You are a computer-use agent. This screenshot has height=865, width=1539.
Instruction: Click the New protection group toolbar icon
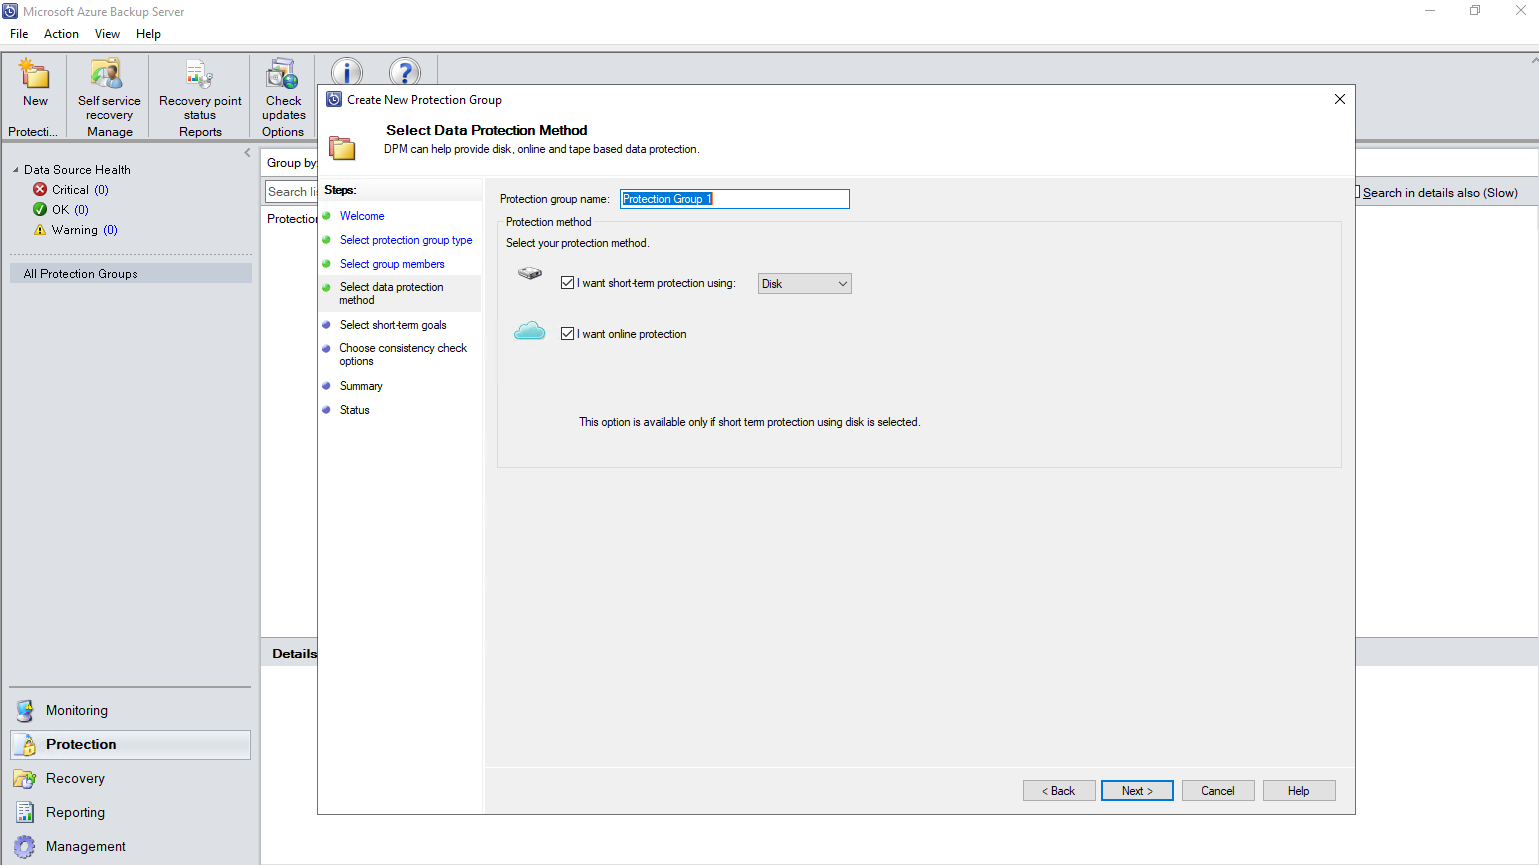35,75
